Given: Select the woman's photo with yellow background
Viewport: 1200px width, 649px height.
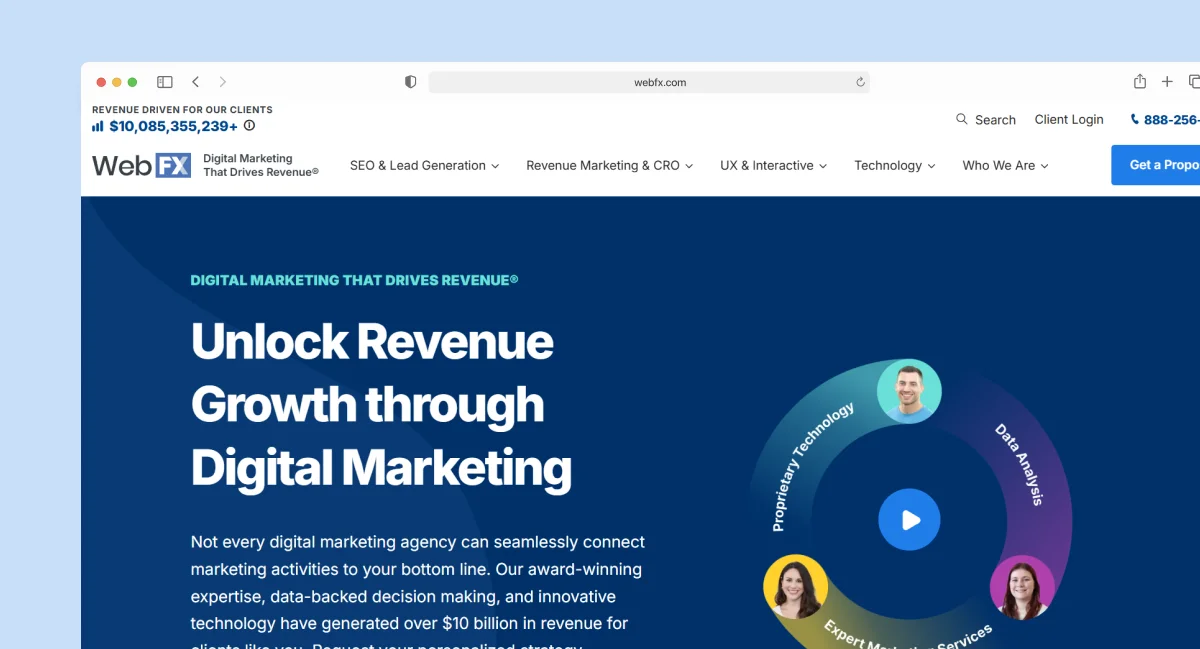Looking at the screenshot, I should 795,586.
